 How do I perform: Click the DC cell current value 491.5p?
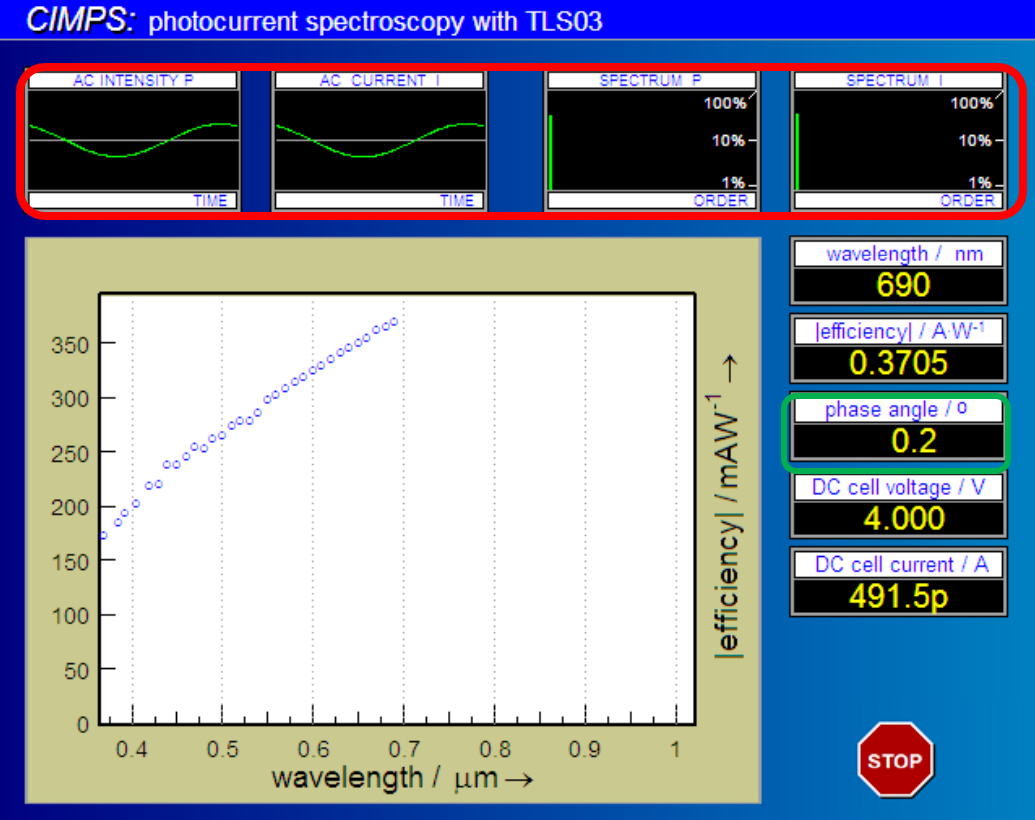coord(897,595)
